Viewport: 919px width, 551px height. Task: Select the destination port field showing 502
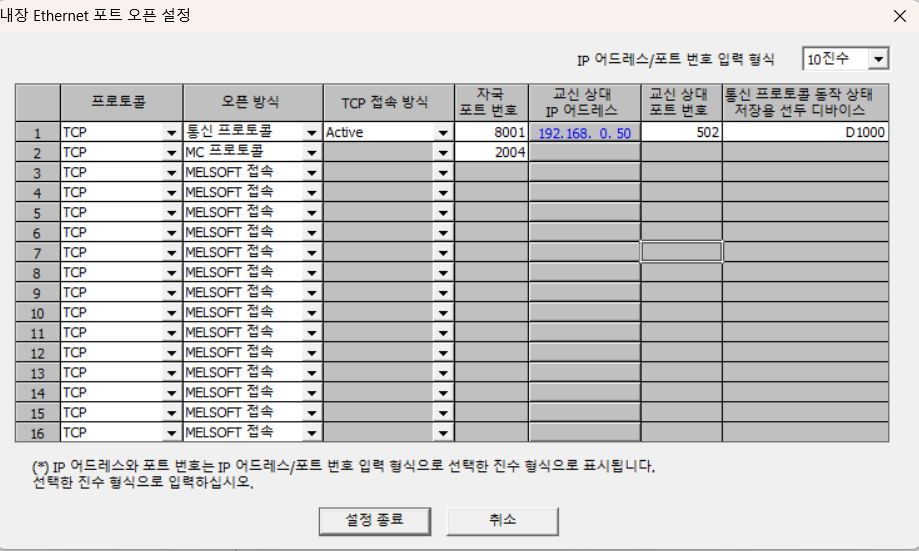click(x=681, y=132)
